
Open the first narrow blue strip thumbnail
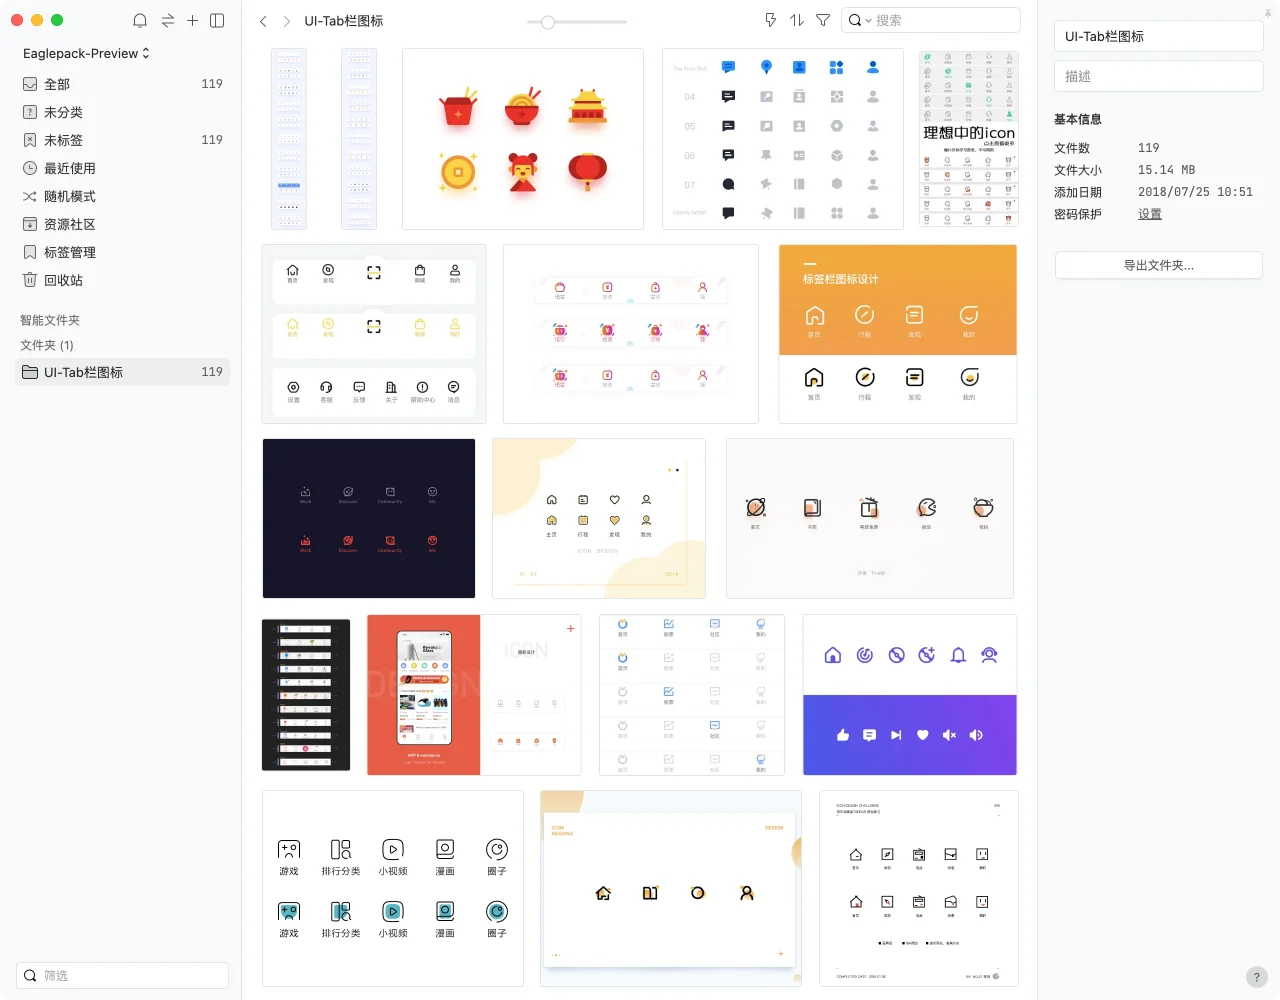(x=289, y=139)
